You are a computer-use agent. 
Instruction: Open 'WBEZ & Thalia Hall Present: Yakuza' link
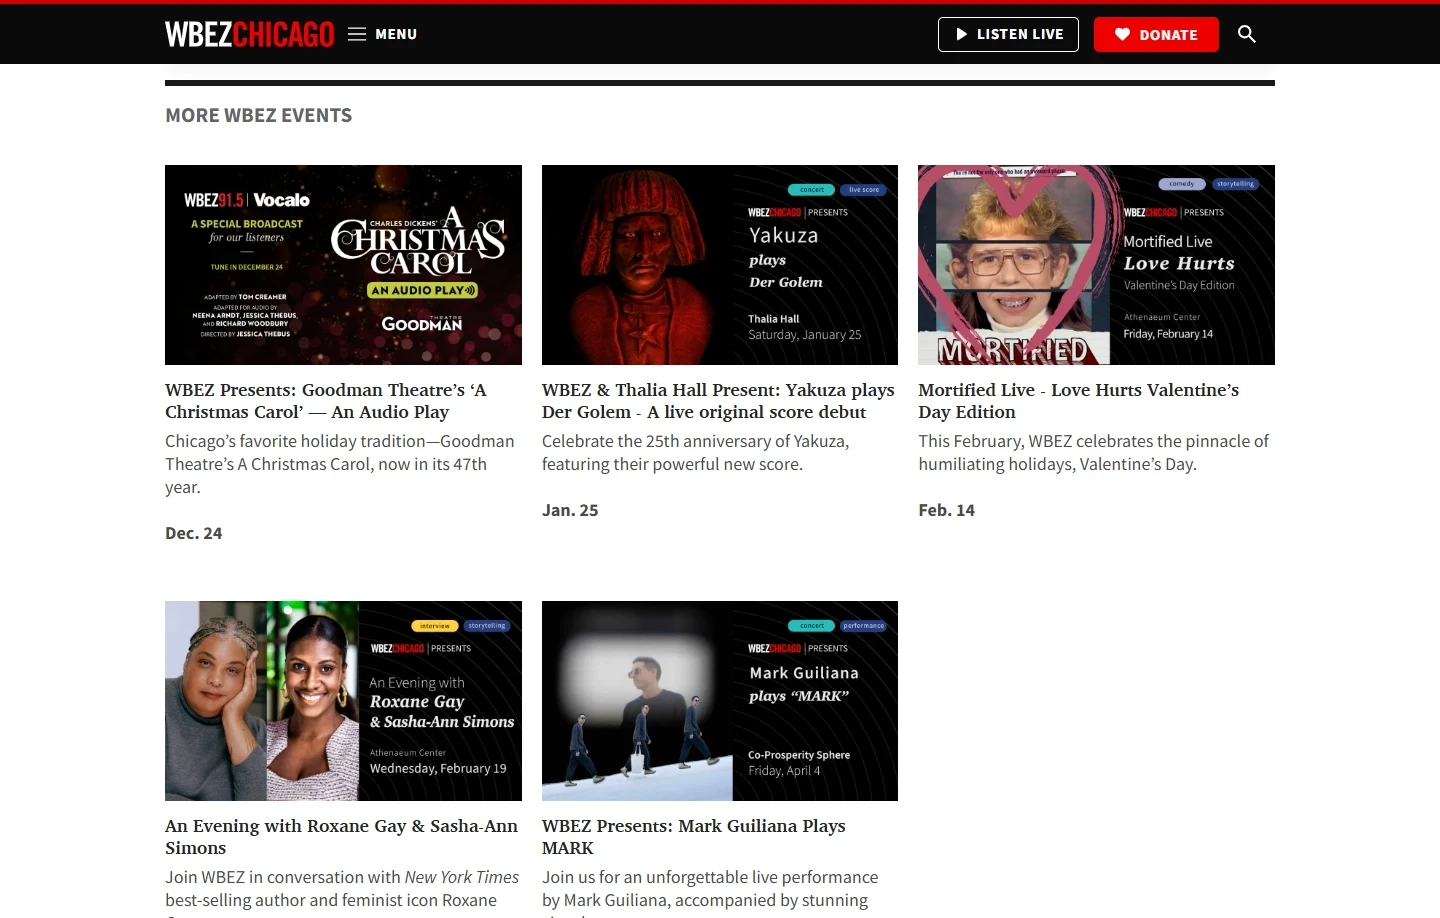click(718, 401)
